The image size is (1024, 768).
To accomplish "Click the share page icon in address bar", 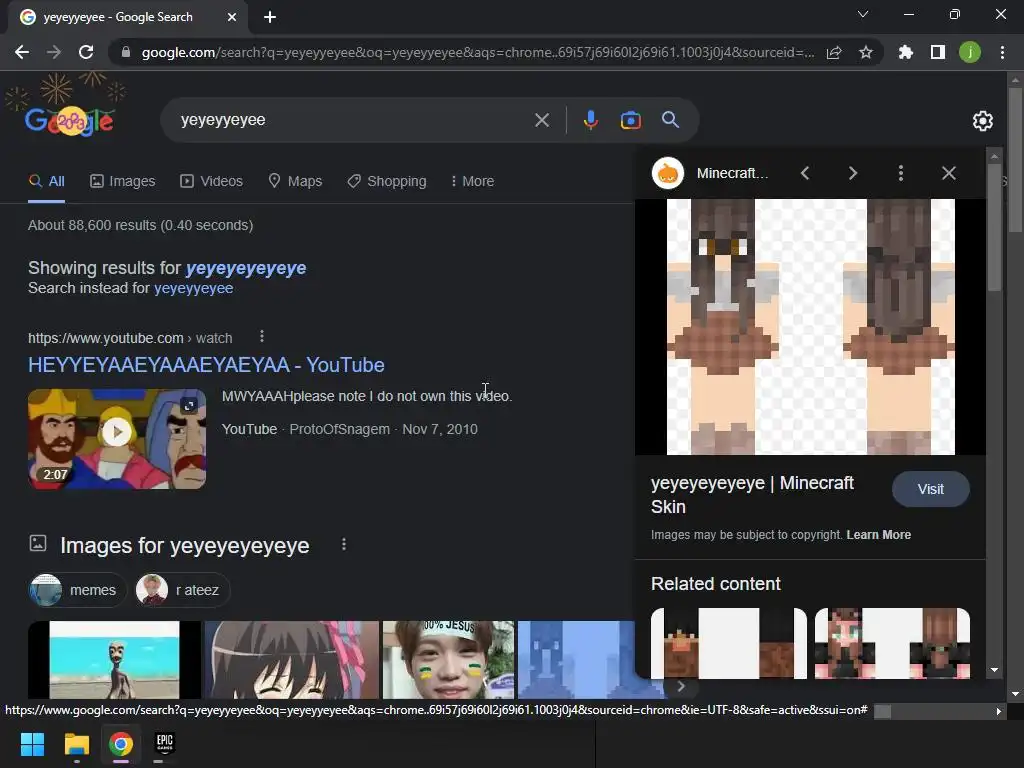I will [834, 52].
